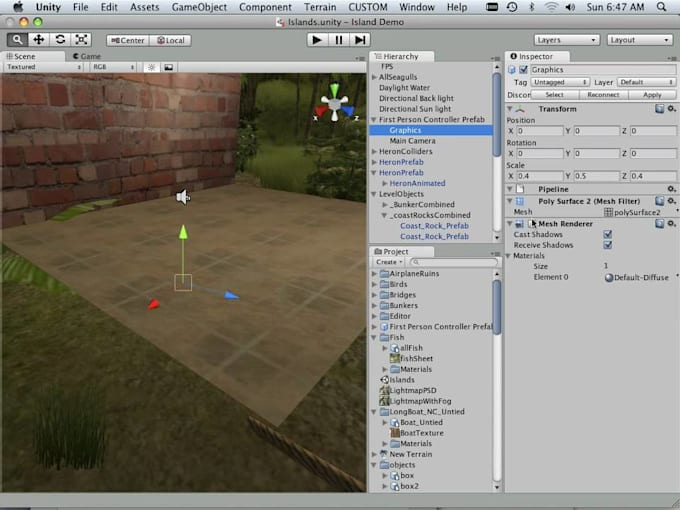Viewport: 680px width, 510px height.
Task: Open Mesh Filter help icon
Action: pos(659,201)
